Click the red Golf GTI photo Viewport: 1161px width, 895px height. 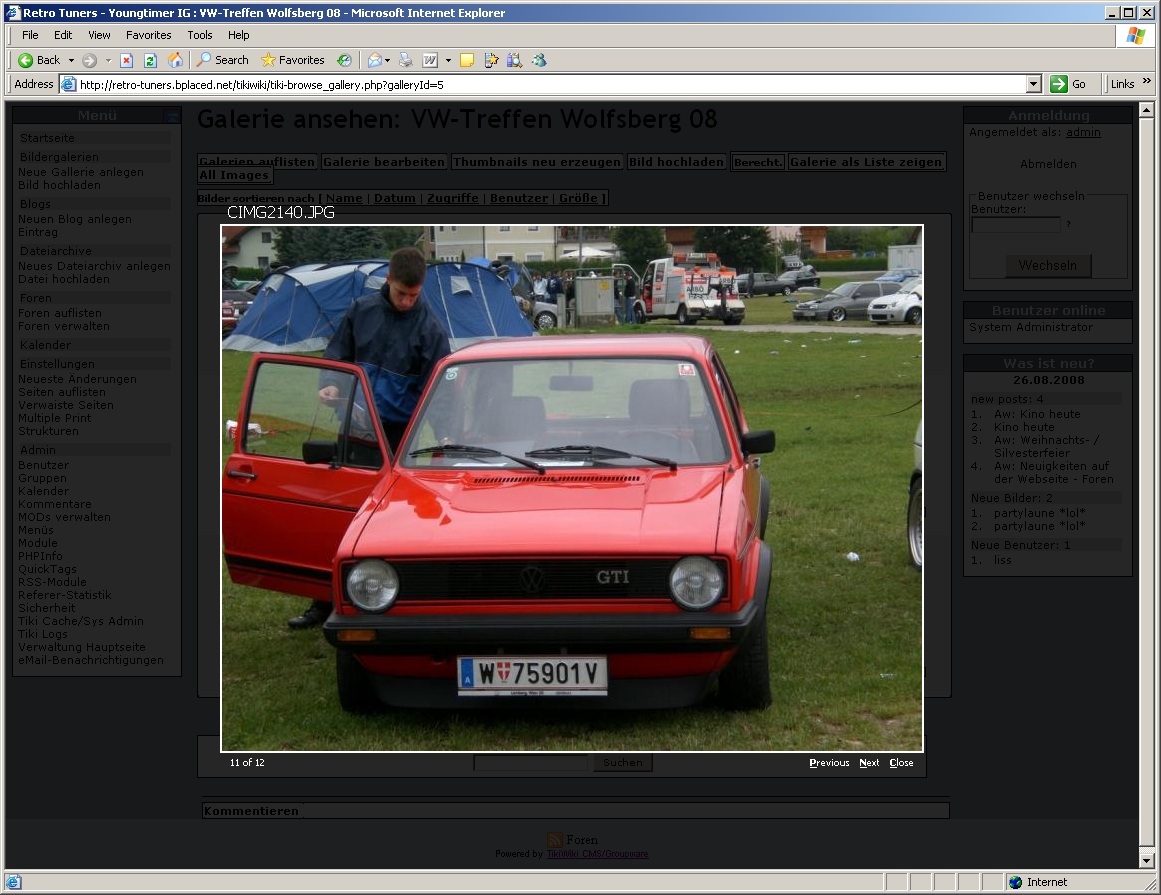pos(572,489)
